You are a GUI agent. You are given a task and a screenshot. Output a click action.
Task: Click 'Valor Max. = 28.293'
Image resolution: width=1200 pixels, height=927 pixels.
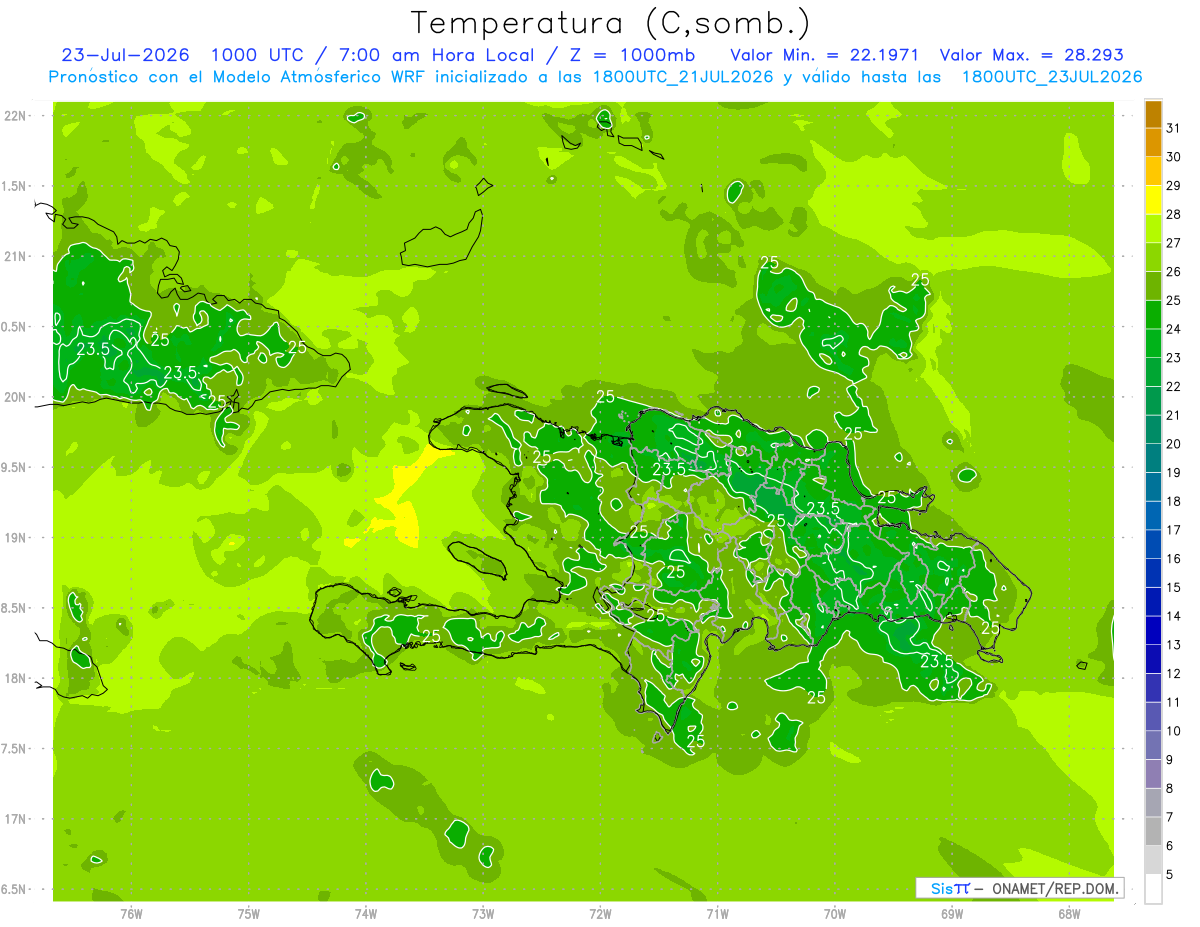pyautogui.click(x=1032, y=55)
